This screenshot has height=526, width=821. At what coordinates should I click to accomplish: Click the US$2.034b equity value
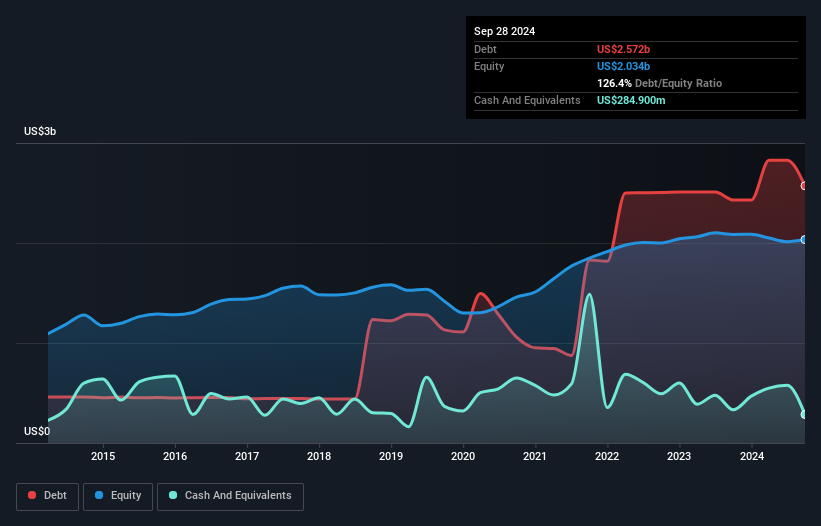pos(623,66)
